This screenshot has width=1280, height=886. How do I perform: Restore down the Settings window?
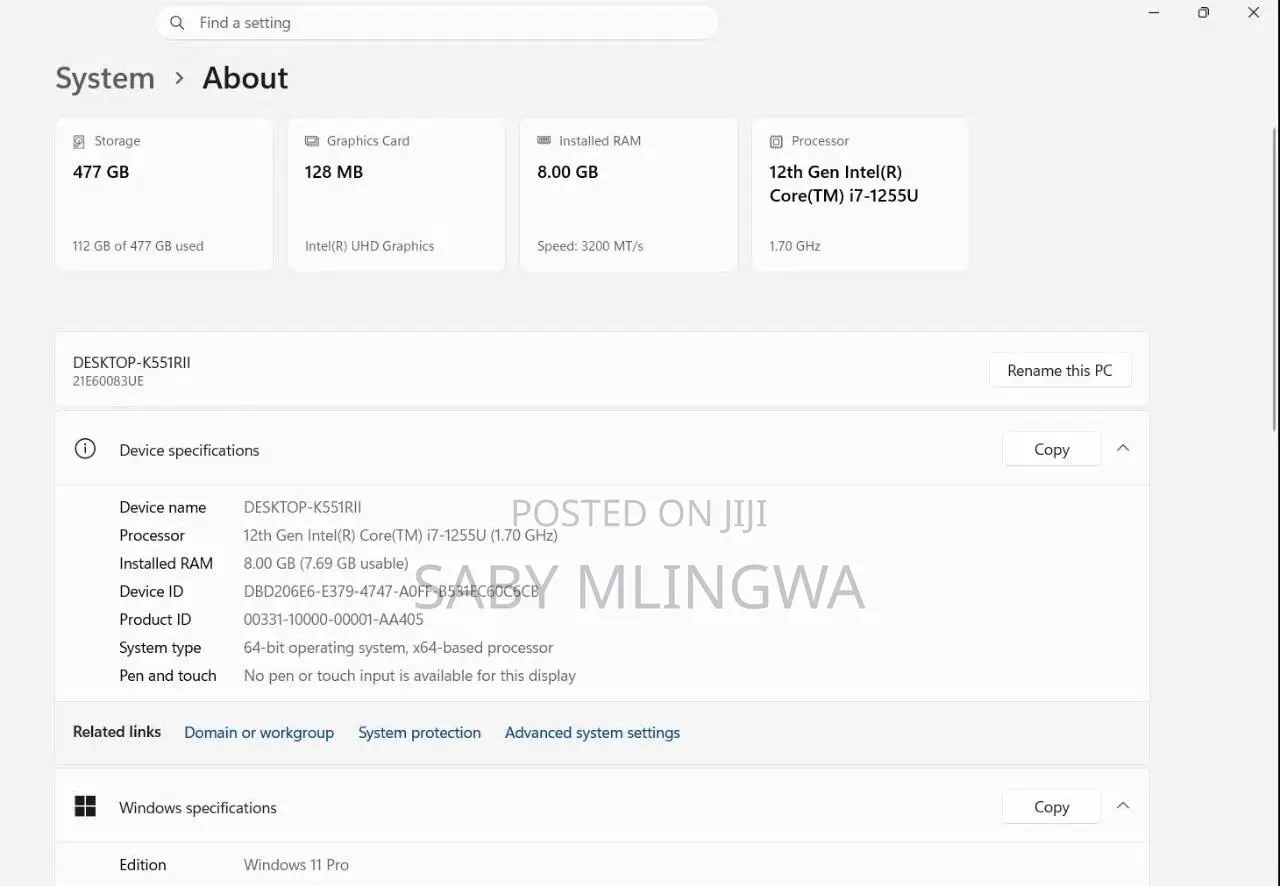coord(1204,13)
